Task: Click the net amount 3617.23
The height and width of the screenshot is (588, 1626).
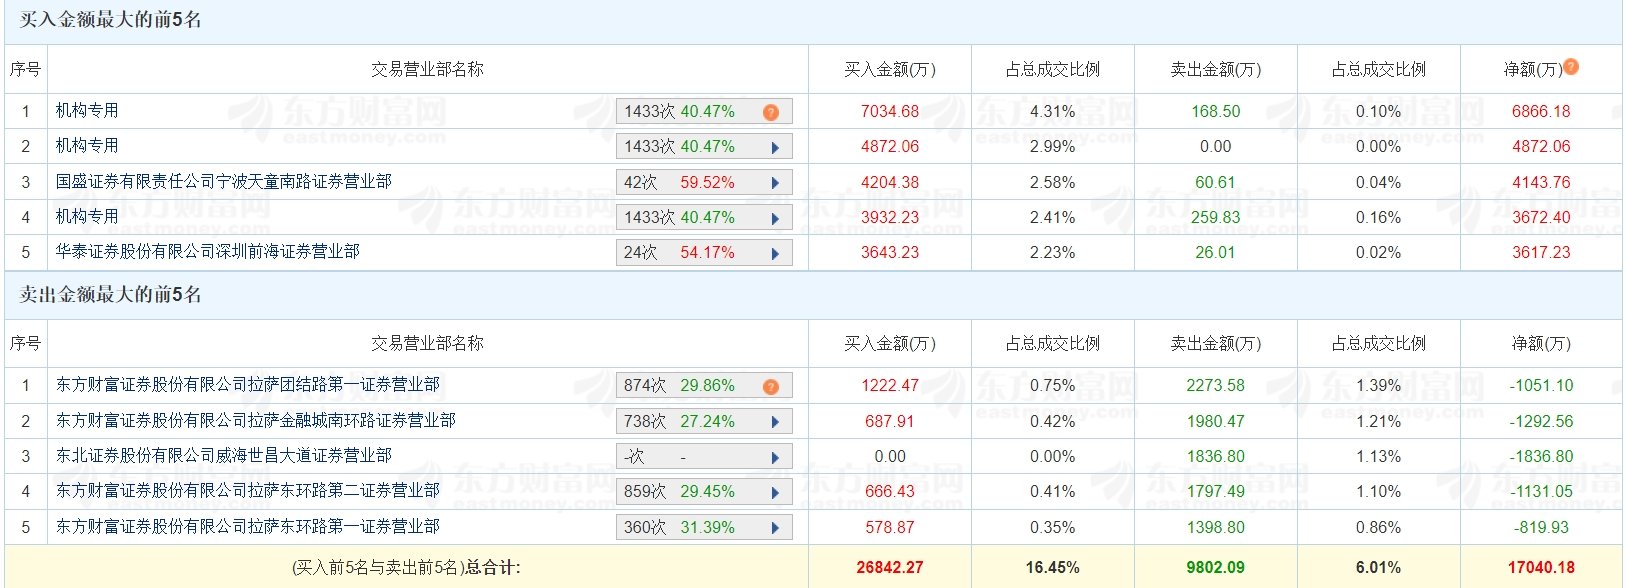Action: (1541, 253)
